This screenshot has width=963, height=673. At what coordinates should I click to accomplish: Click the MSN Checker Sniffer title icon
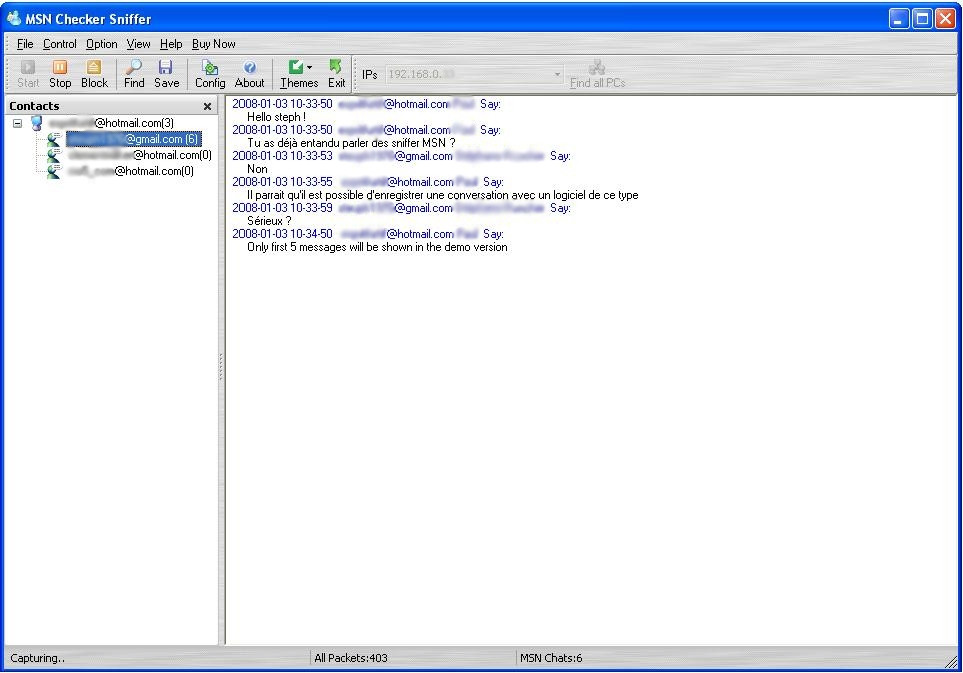click(14, 18)
